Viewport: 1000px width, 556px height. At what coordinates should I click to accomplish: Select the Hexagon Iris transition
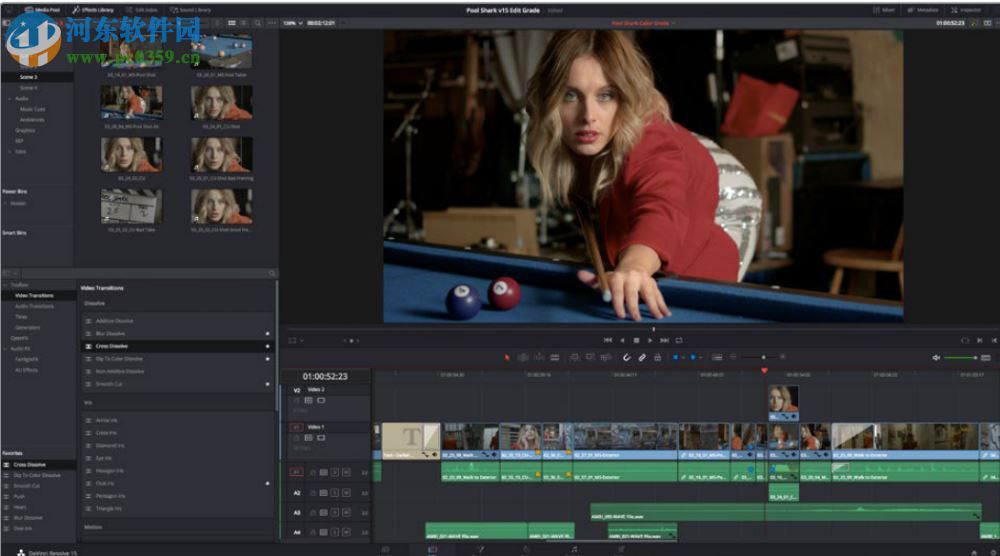click(177, 471)
